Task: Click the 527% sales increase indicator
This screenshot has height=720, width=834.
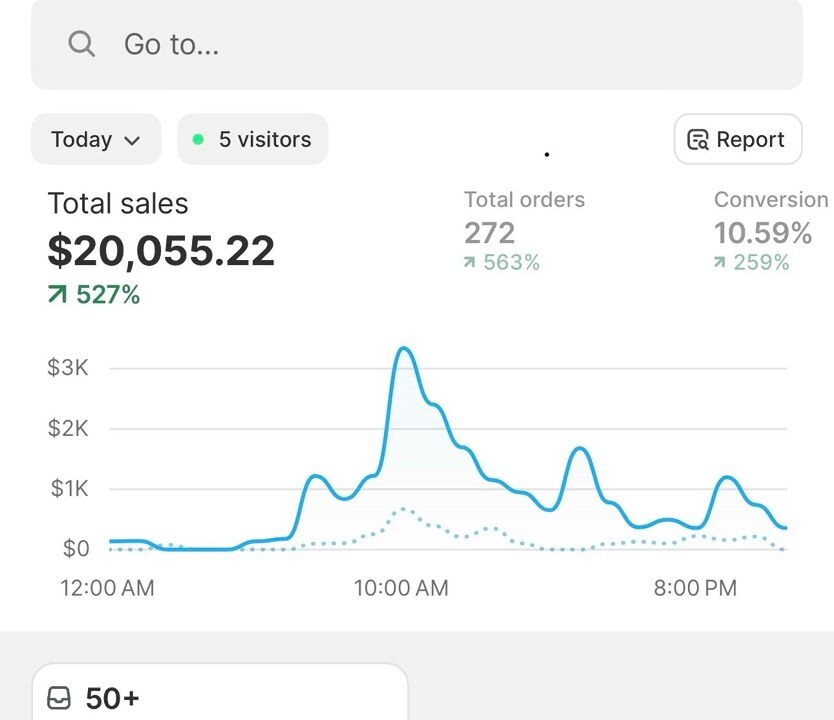Action: pyautogui.click(x=94, y=294)
